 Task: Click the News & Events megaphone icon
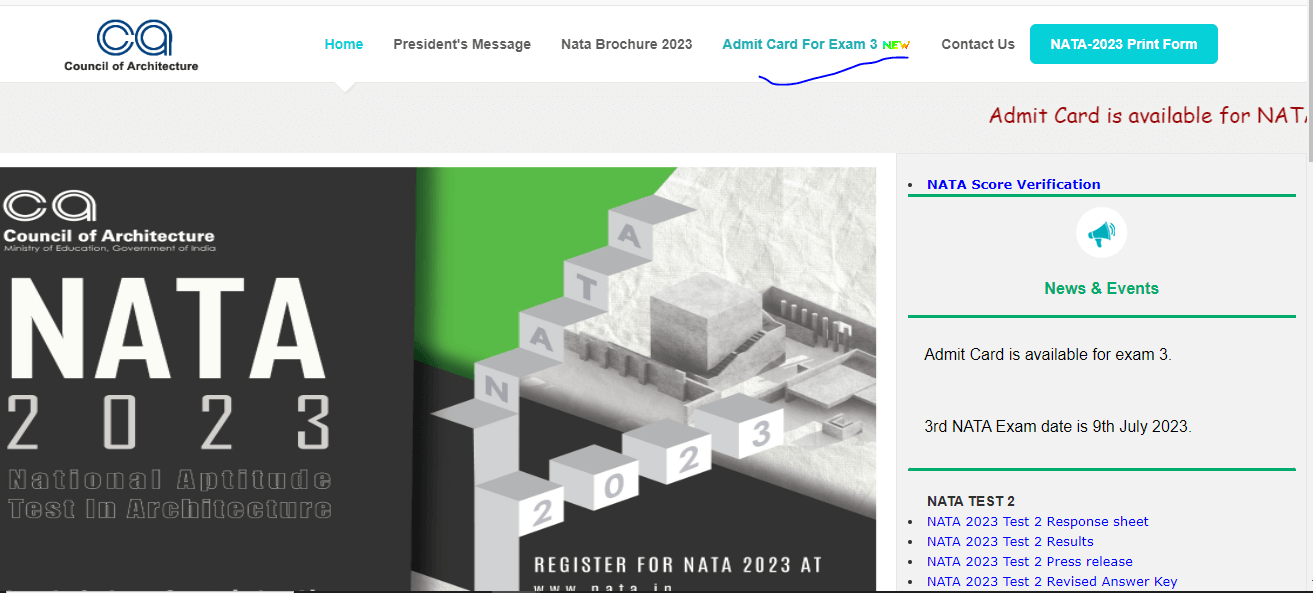click(1101, 234)
